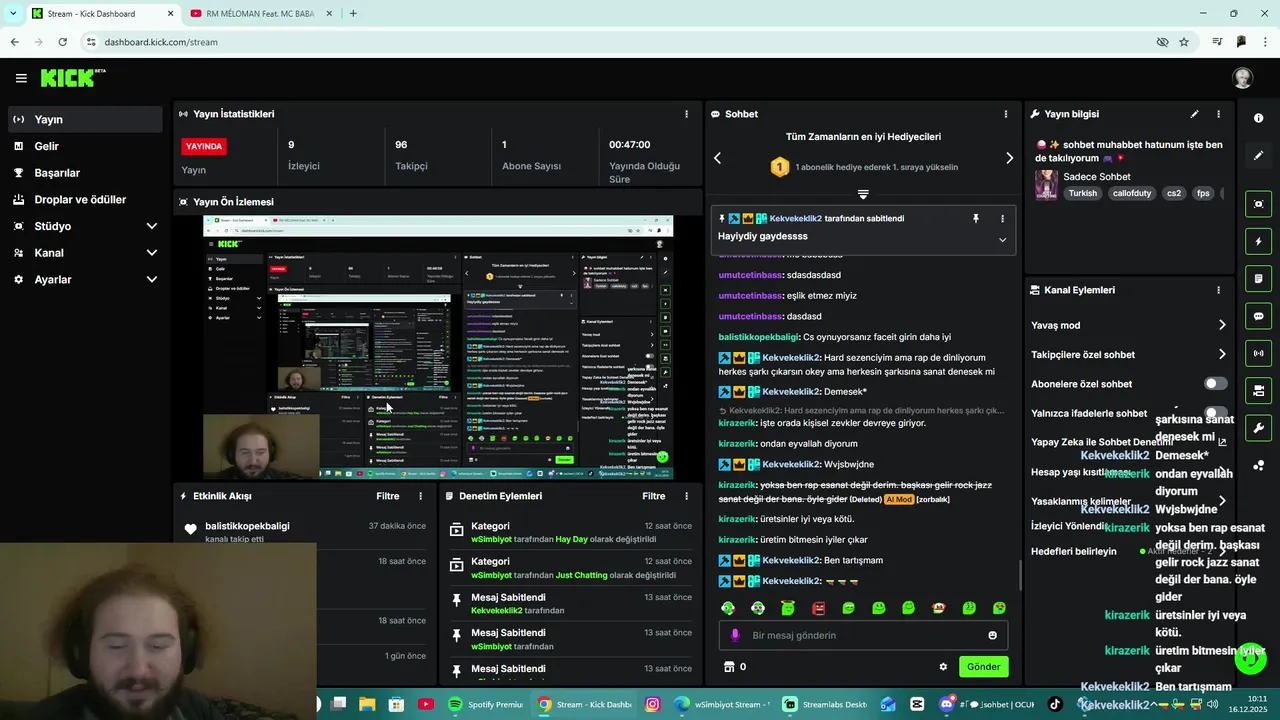
Task: Toggle the wrench widget in right sidebar
Action: 1258,428
